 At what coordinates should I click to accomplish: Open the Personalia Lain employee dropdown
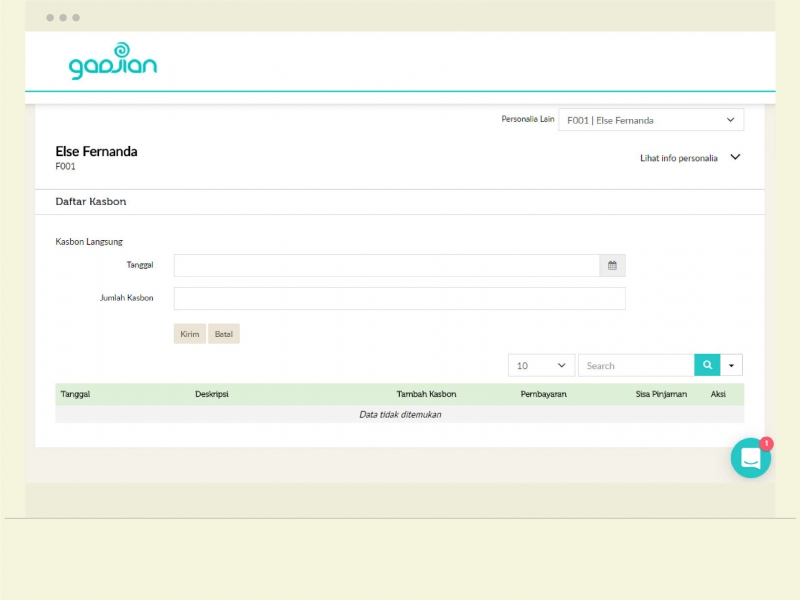pos(651,120)
